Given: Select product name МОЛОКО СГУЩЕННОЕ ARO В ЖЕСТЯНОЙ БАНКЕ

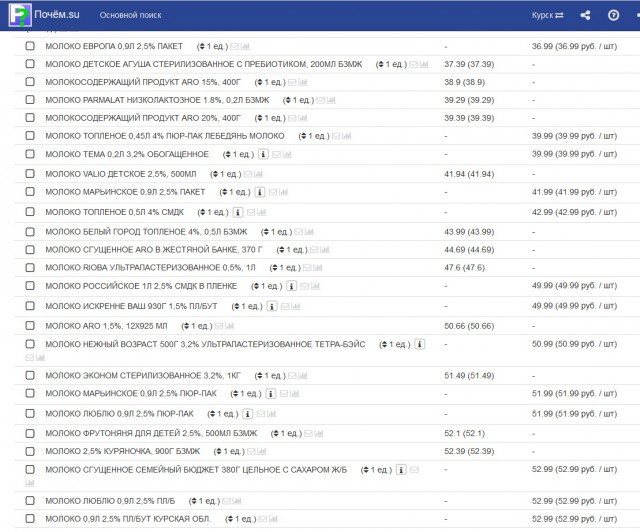Looking at the screenshot, I should tap(154, 249).
